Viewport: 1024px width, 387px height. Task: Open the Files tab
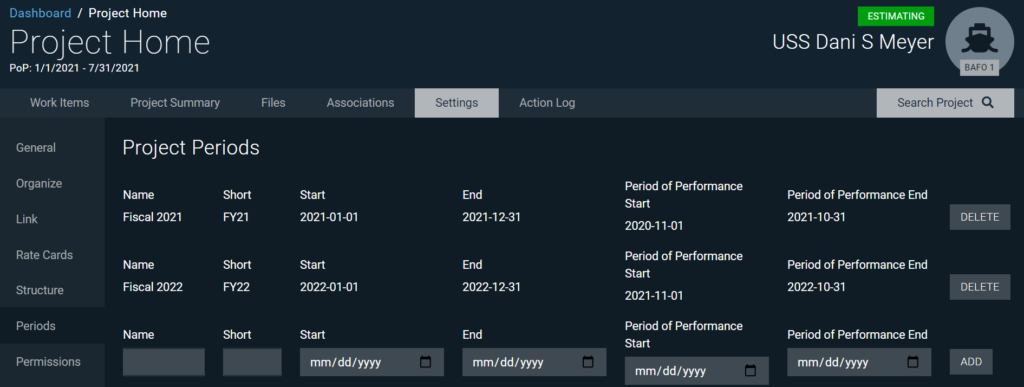[x=273, y=102]
